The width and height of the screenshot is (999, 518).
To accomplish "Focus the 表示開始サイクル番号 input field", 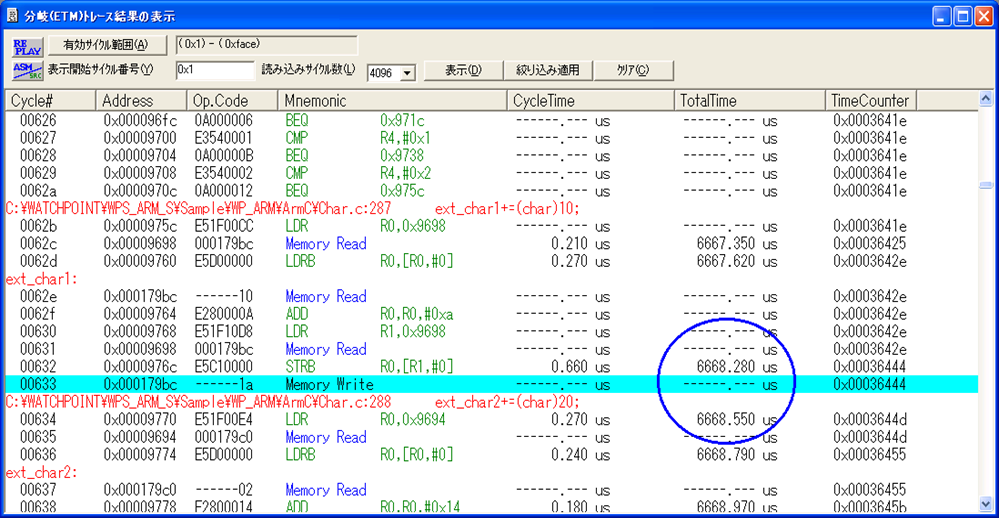I will click(x=214, y=71).
